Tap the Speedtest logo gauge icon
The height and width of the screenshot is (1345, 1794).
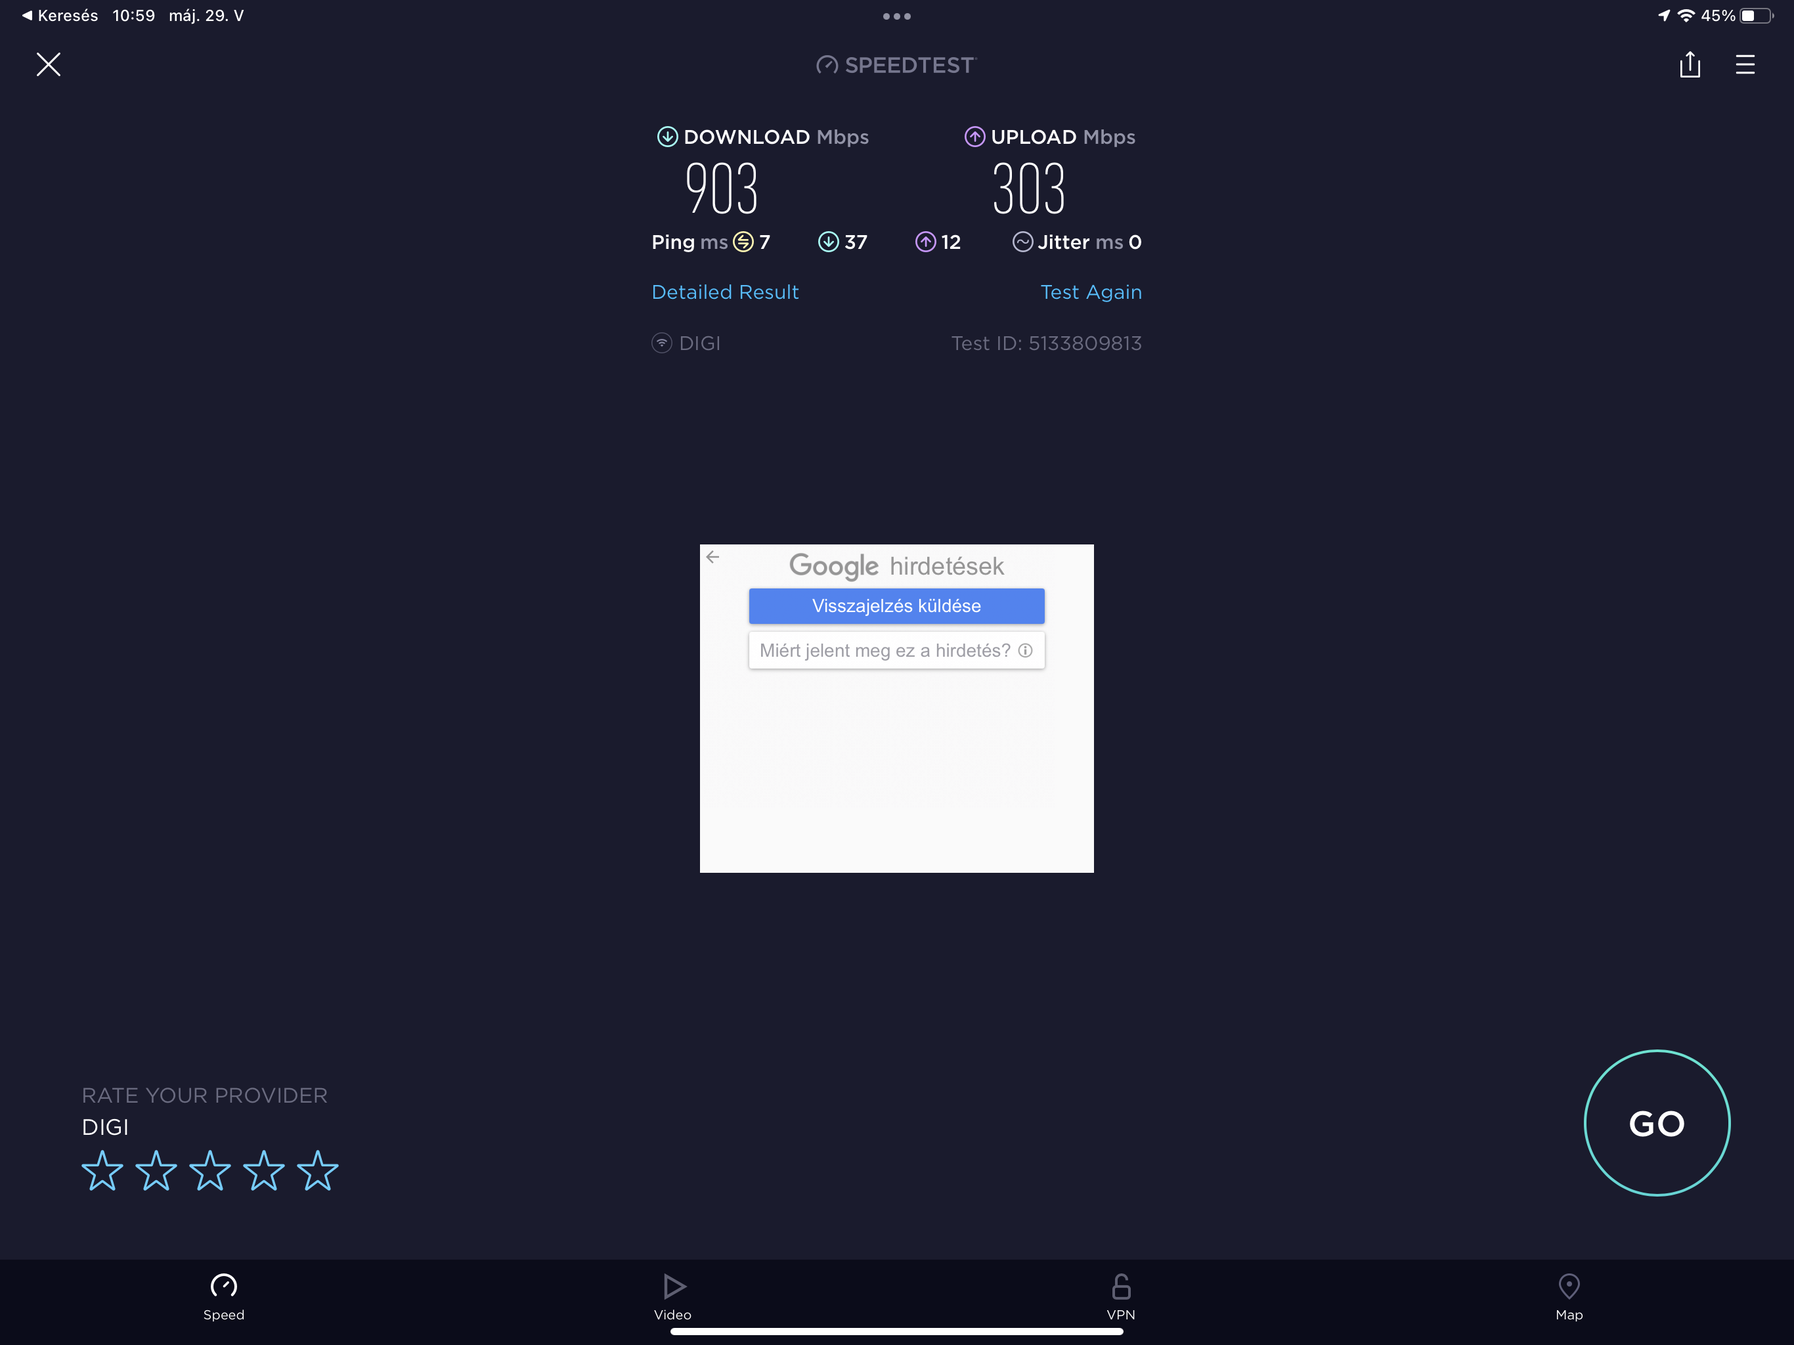[827, 65]
